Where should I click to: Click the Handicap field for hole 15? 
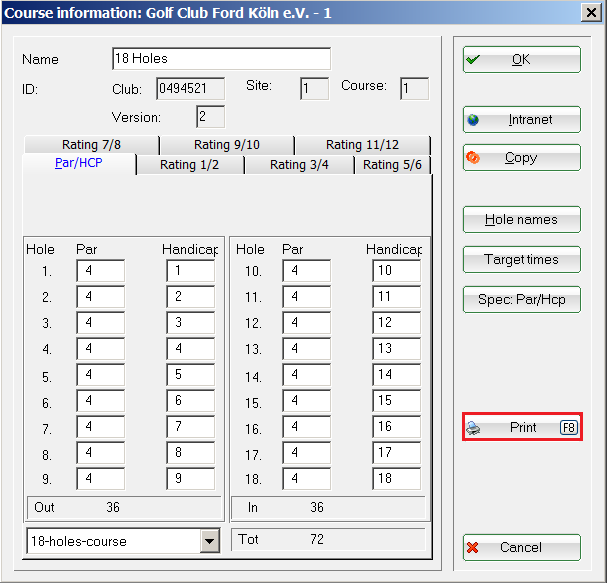pos(396,401)
